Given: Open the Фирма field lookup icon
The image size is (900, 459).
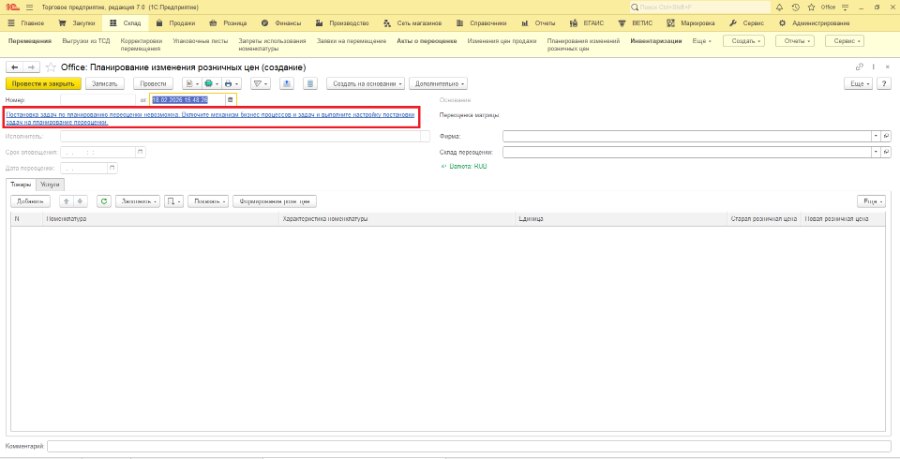Looking at the screenshot, I should click(886, 136).
